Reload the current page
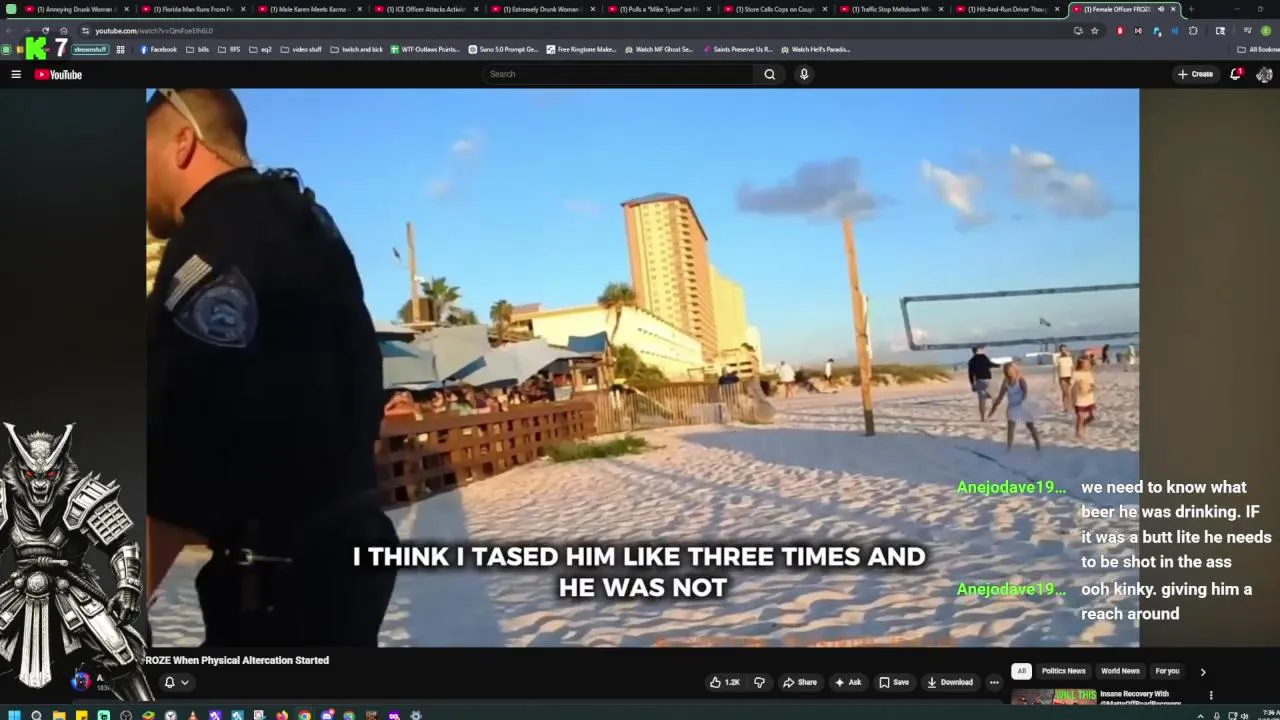This screenshot has height=720, width=1280. click(x=45, y=30)
